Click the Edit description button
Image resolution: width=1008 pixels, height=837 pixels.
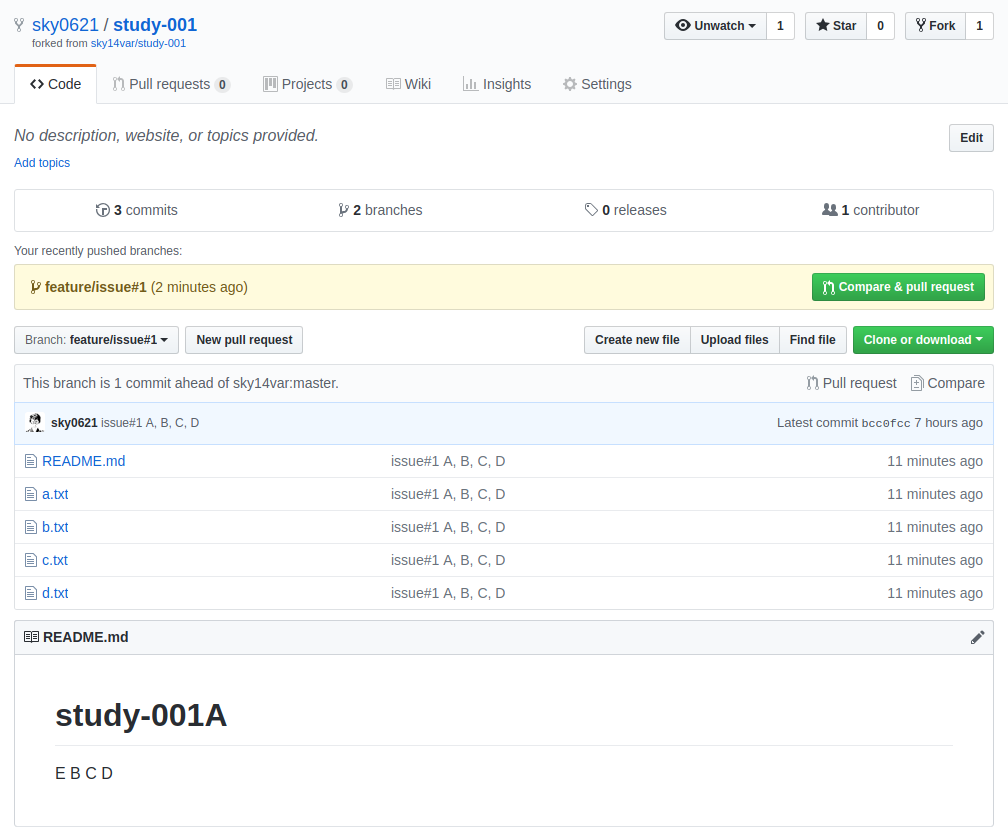coord(971,138)
